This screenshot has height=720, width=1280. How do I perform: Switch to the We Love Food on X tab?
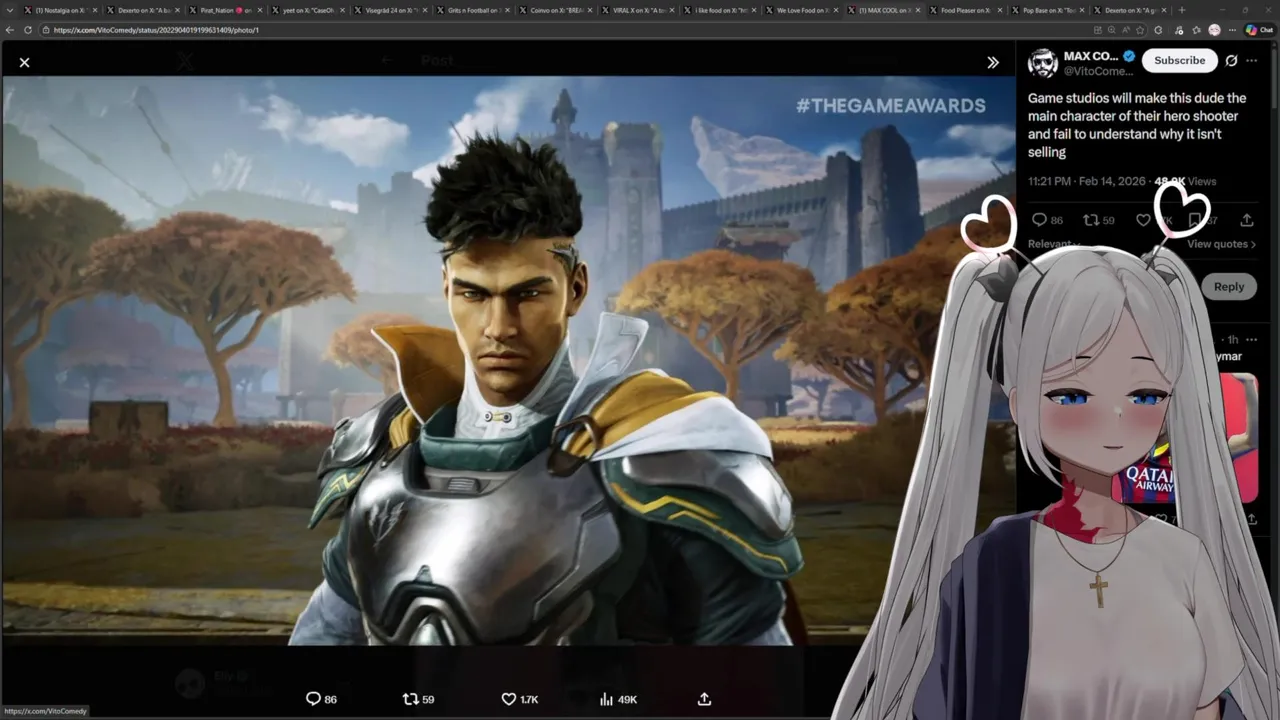pos(801,10)
